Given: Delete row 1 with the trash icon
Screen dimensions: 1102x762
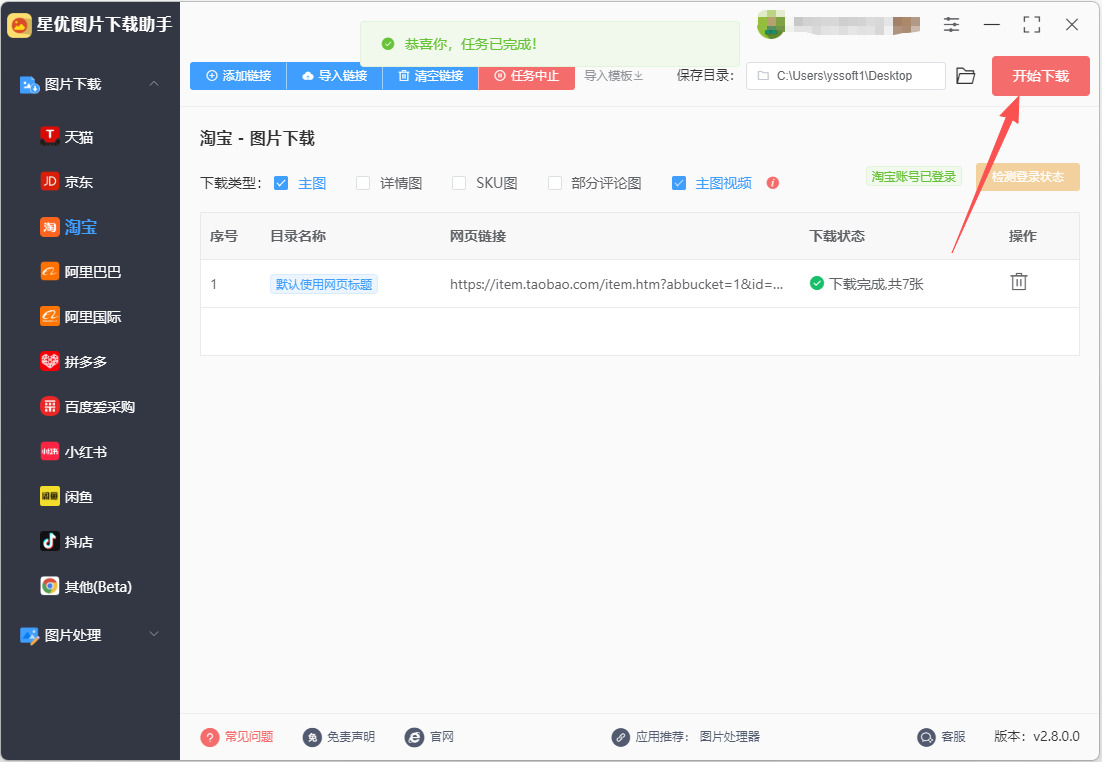Looking at the screenshot, I should tap(1018, 282).
